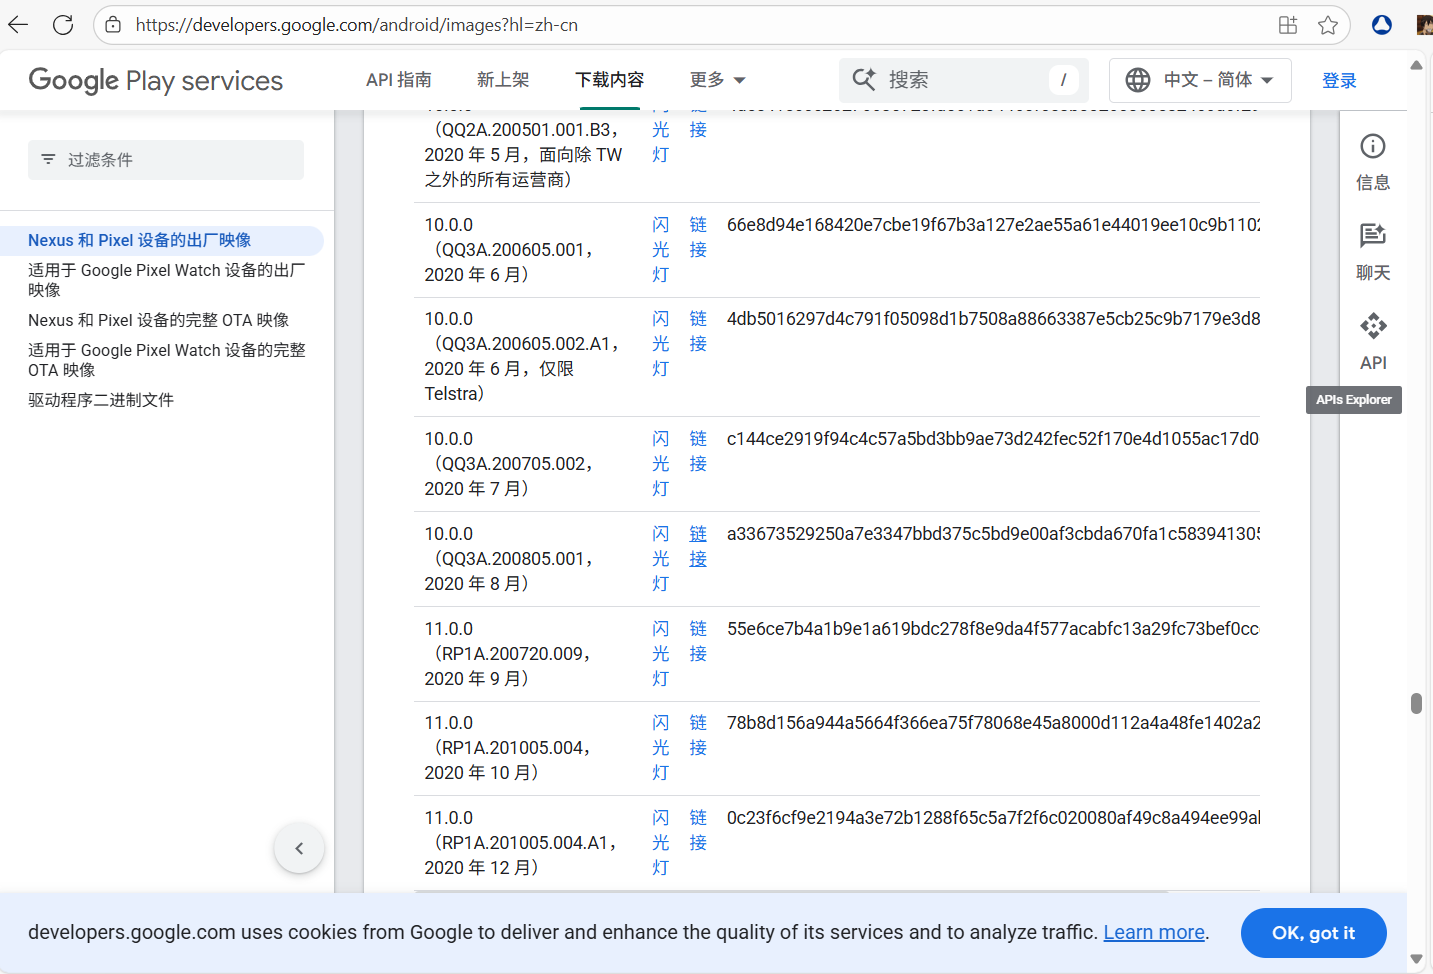Click 闪光灯 link for RP1A.201005.004 October
The image size is (1433, 974).
tap(660, 748)
